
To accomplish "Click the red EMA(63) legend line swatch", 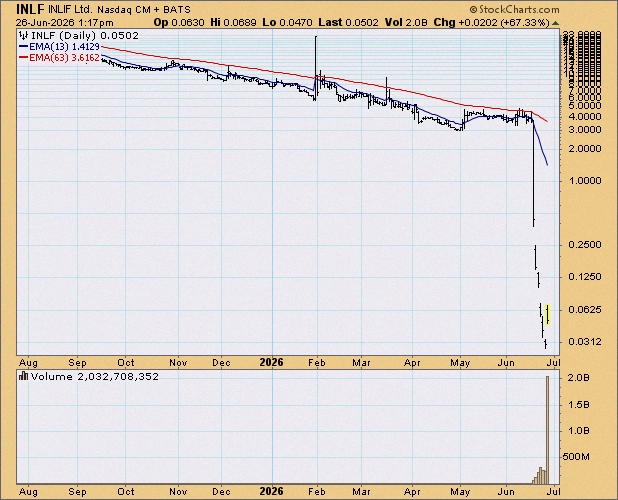I will (24, 58).
